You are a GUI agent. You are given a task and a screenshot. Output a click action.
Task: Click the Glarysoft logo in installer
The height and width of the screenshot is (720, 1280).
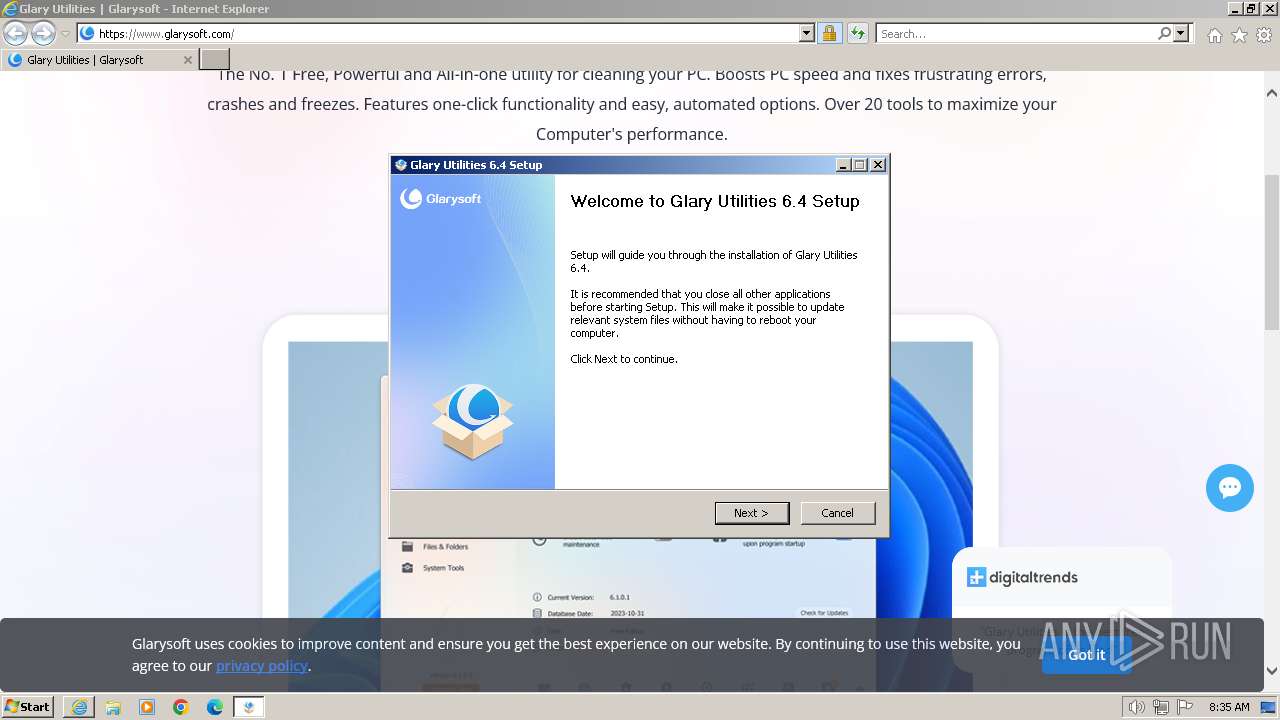440,198
